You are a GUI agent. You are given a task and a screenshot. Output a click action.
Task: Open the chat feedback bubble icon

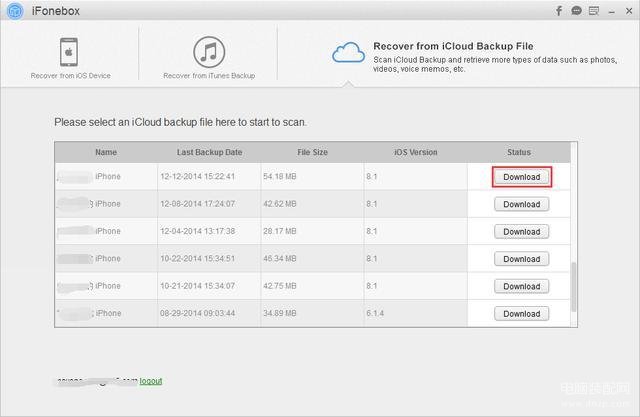(576, 11)
